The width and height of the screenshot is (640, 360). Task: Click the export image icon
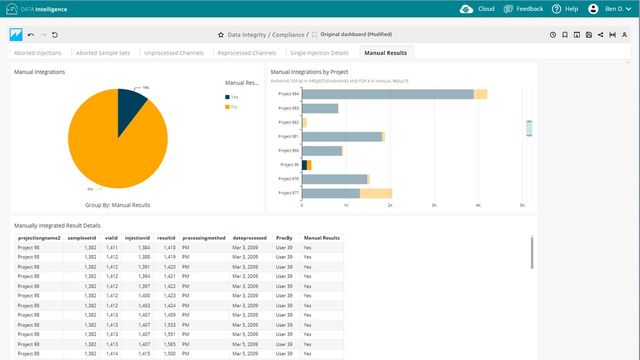pos(577,35)
